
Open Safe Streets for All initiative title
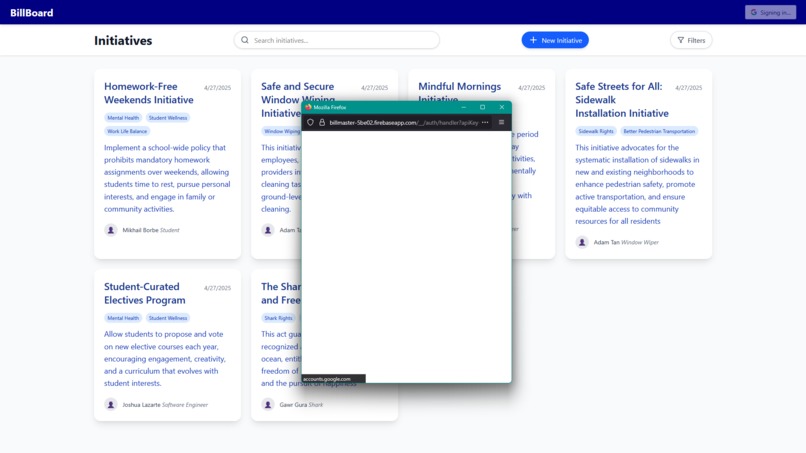point(621,100)
